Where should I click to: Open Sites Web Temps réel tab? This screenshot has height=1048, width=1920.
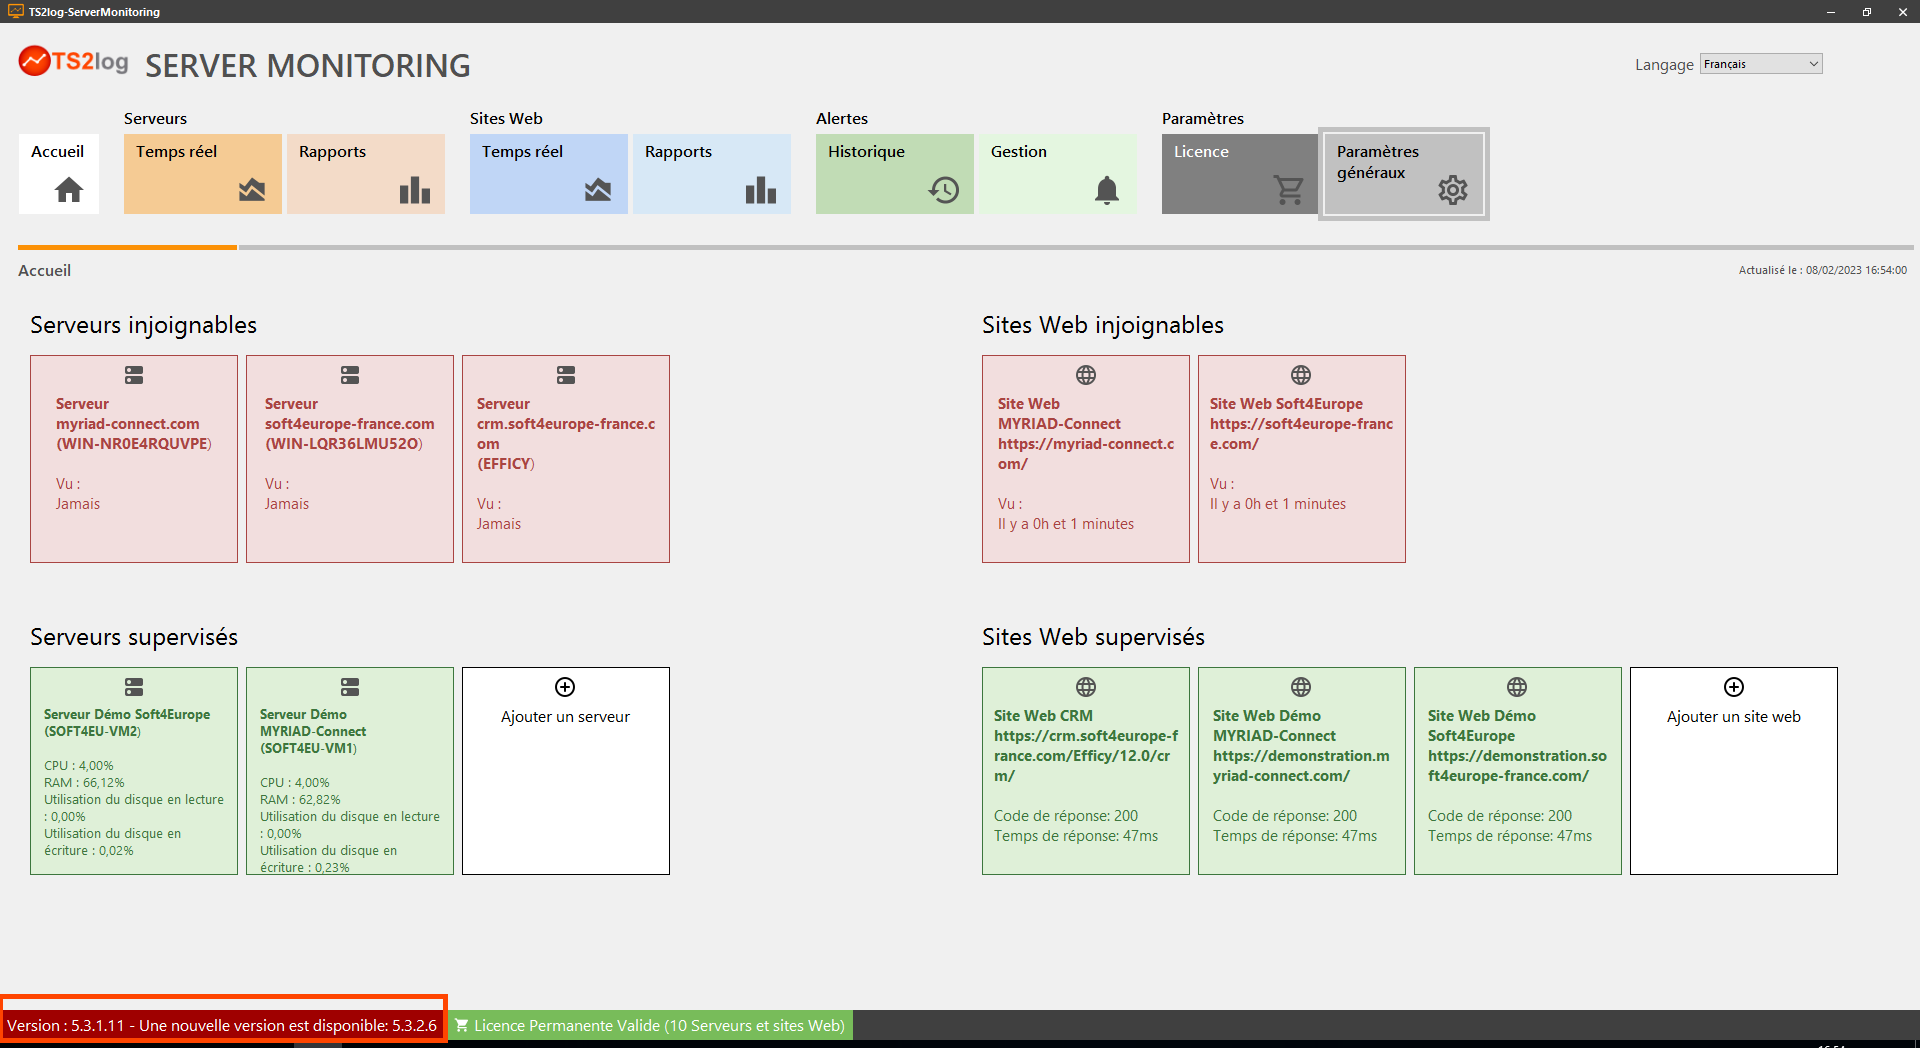[549, 174]
